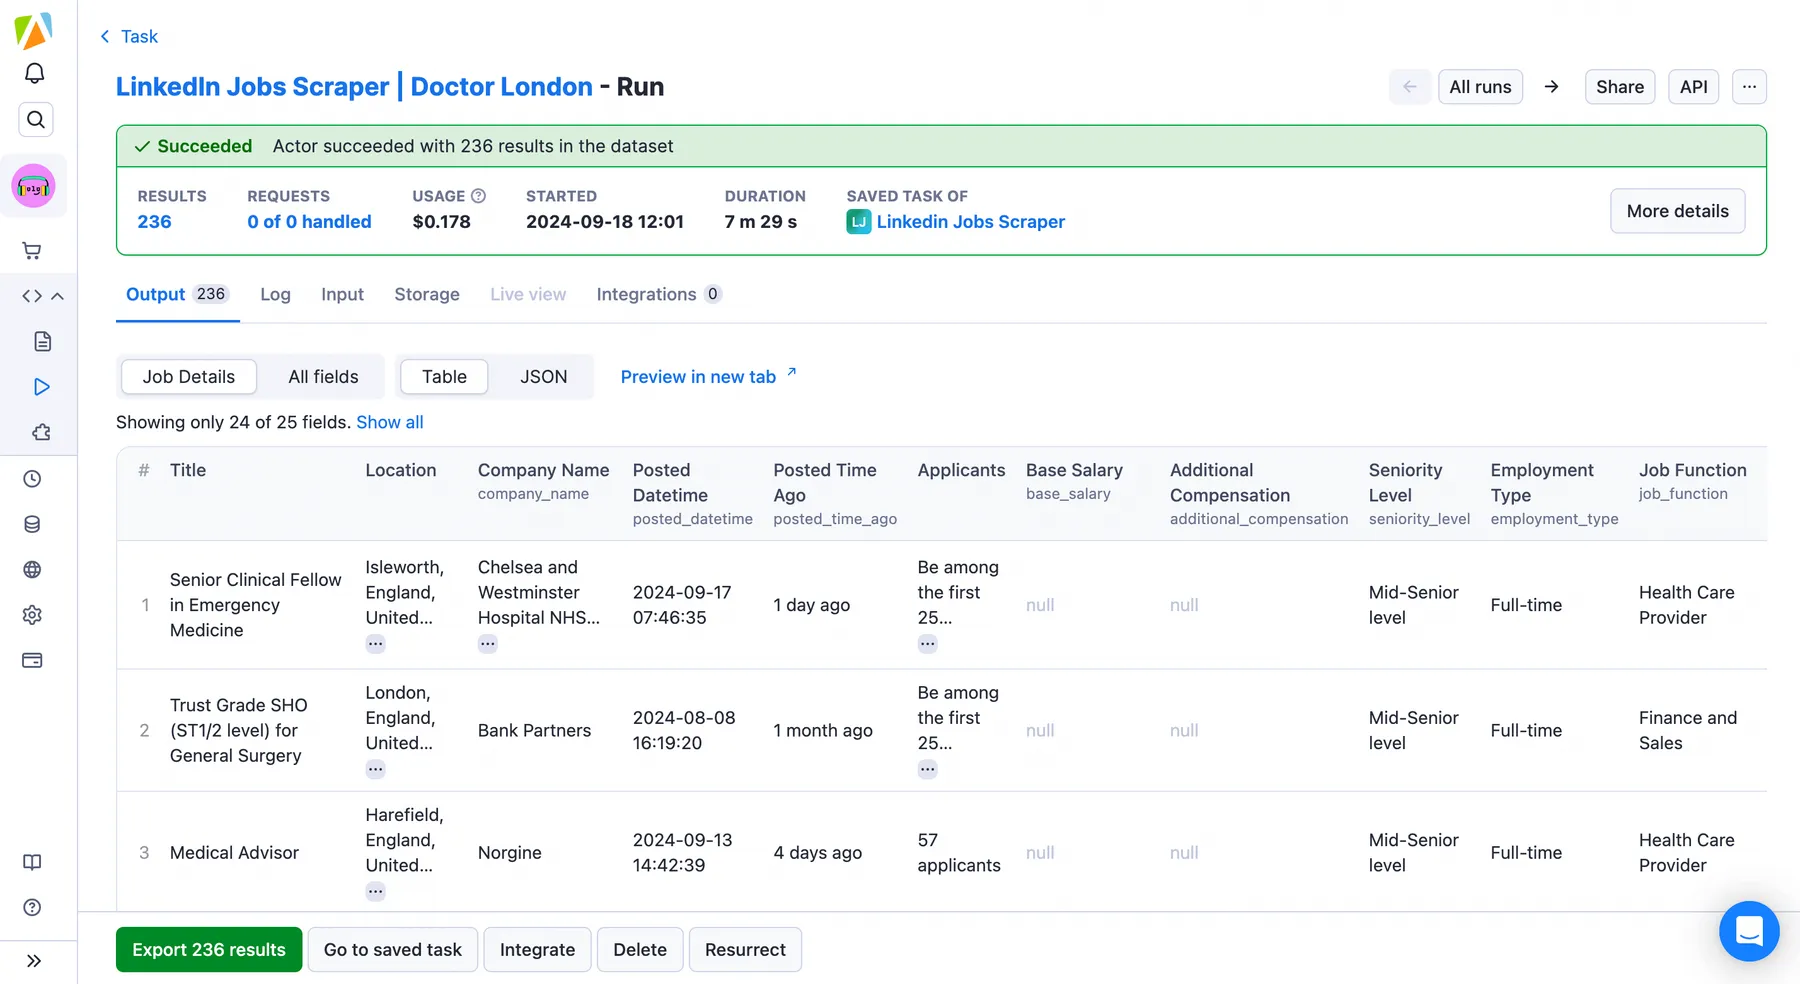Image resolution: width=1800 pixels, height=984 pixels.
Task: Go to previous run arrow
Action: pyautogui.click(x=1410, y=87)
